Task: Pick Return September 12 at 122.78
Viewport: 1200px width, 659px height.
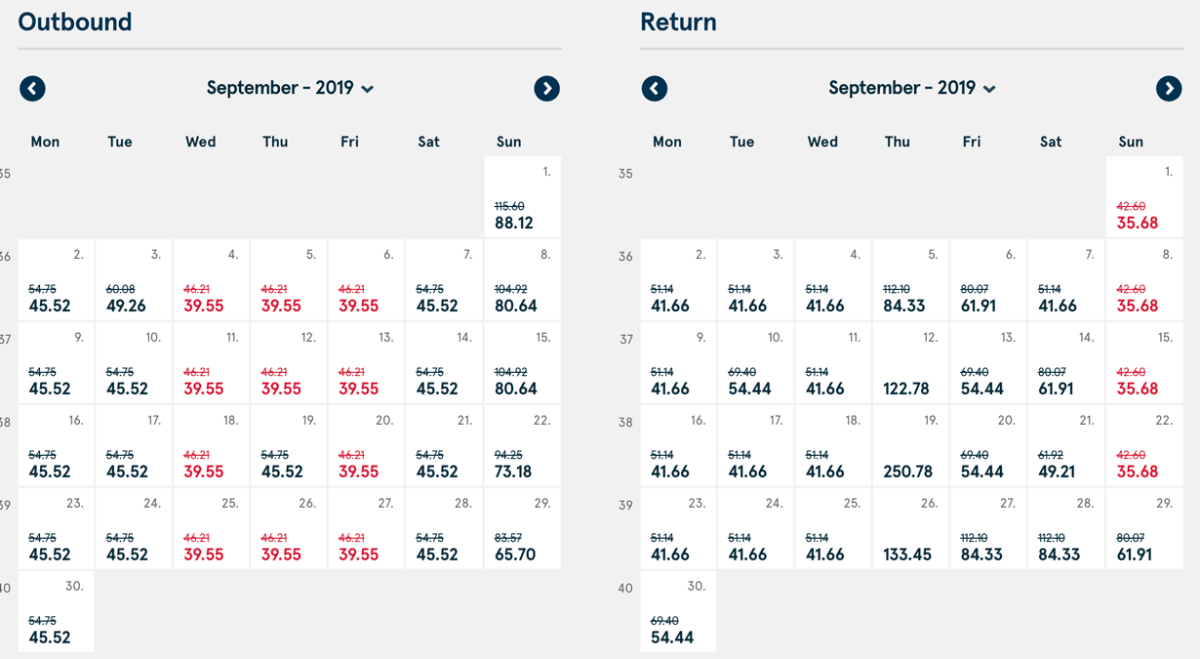Action: pos(911,364)
